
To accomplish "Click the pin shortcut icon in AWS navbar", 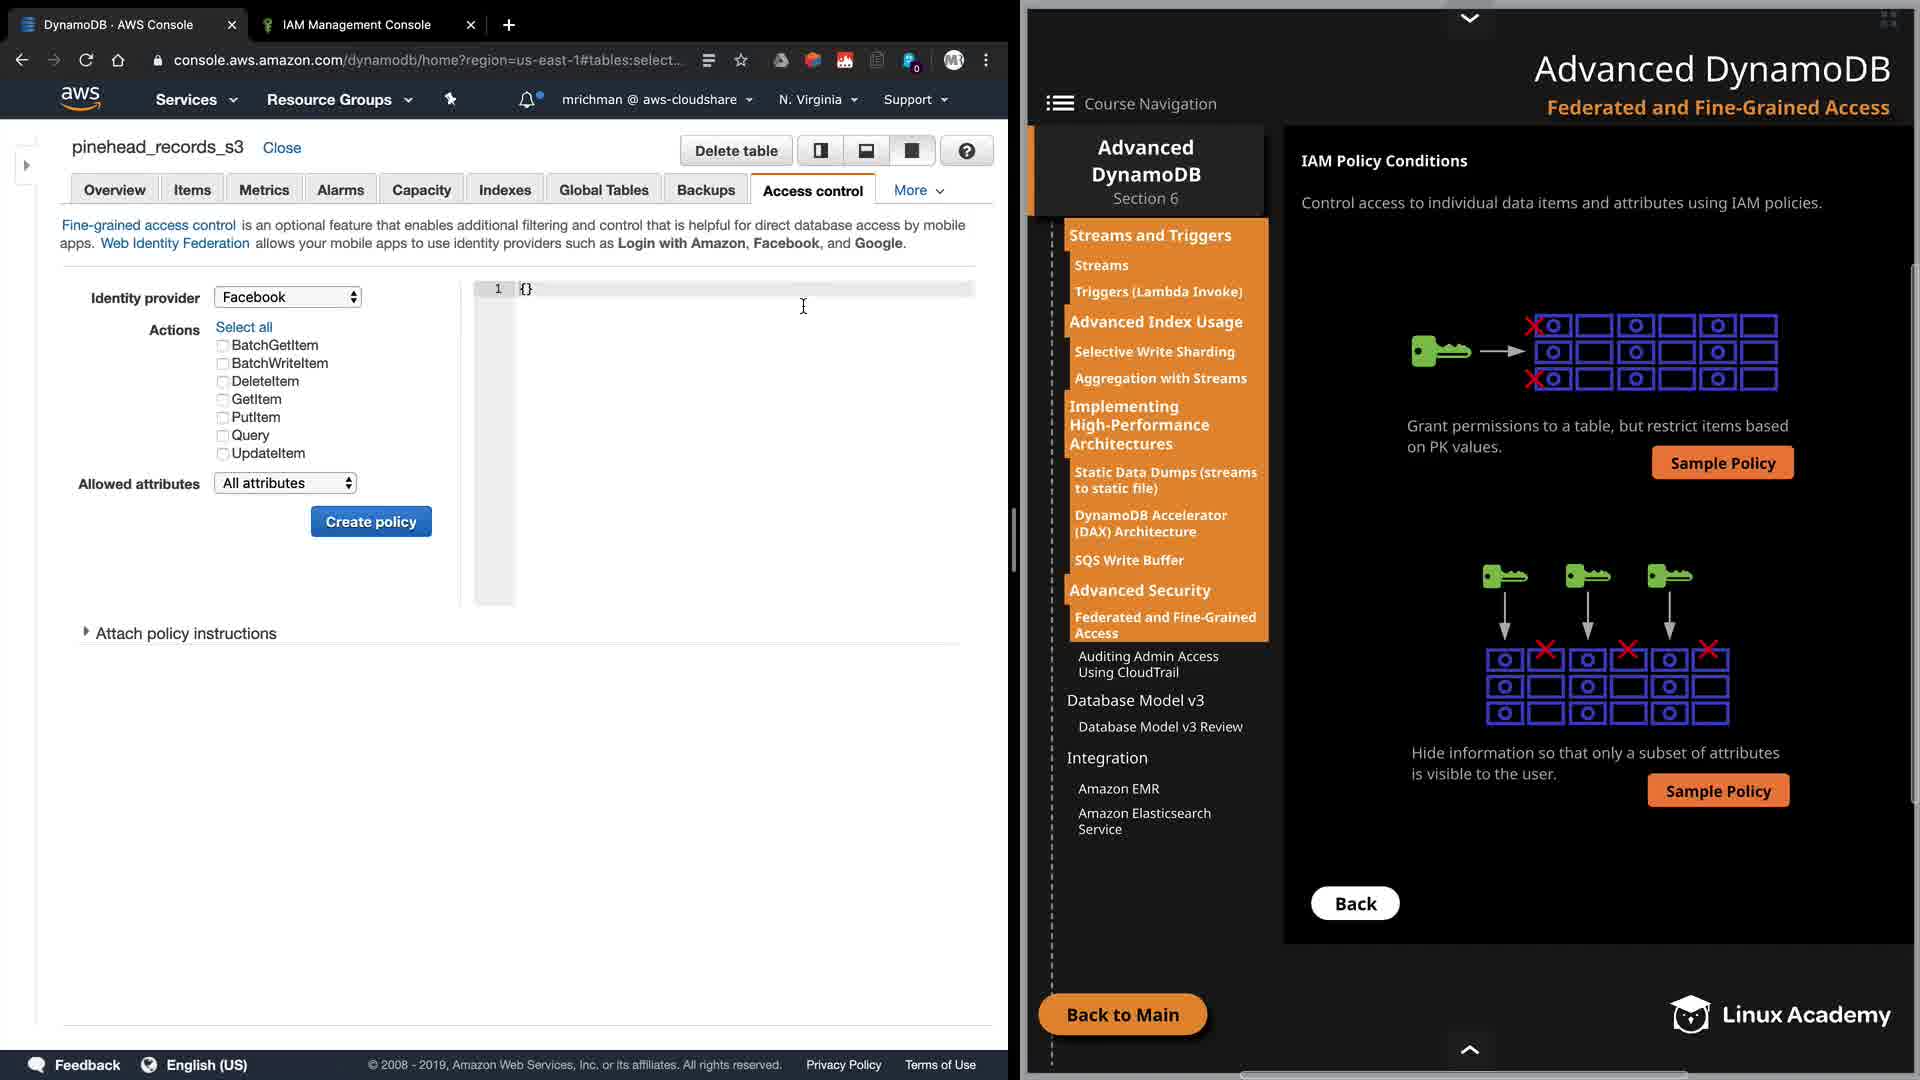I will point(450,100).
